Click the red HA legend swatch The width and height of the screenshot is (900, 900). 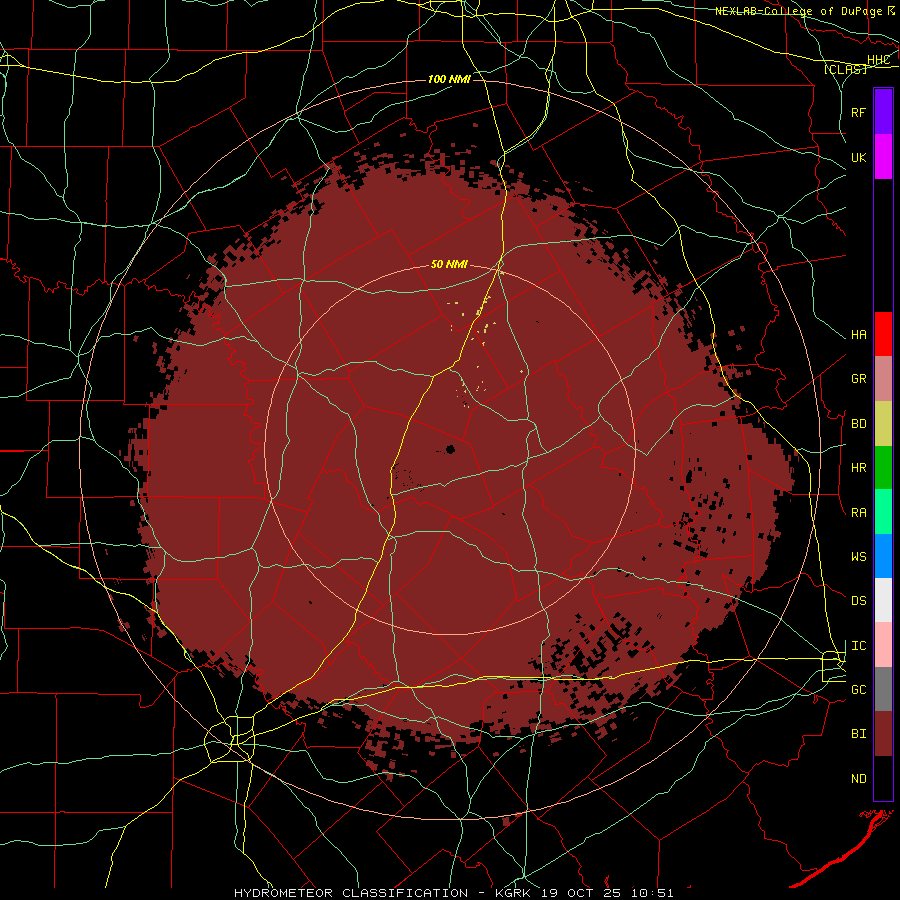click(883, 334)
